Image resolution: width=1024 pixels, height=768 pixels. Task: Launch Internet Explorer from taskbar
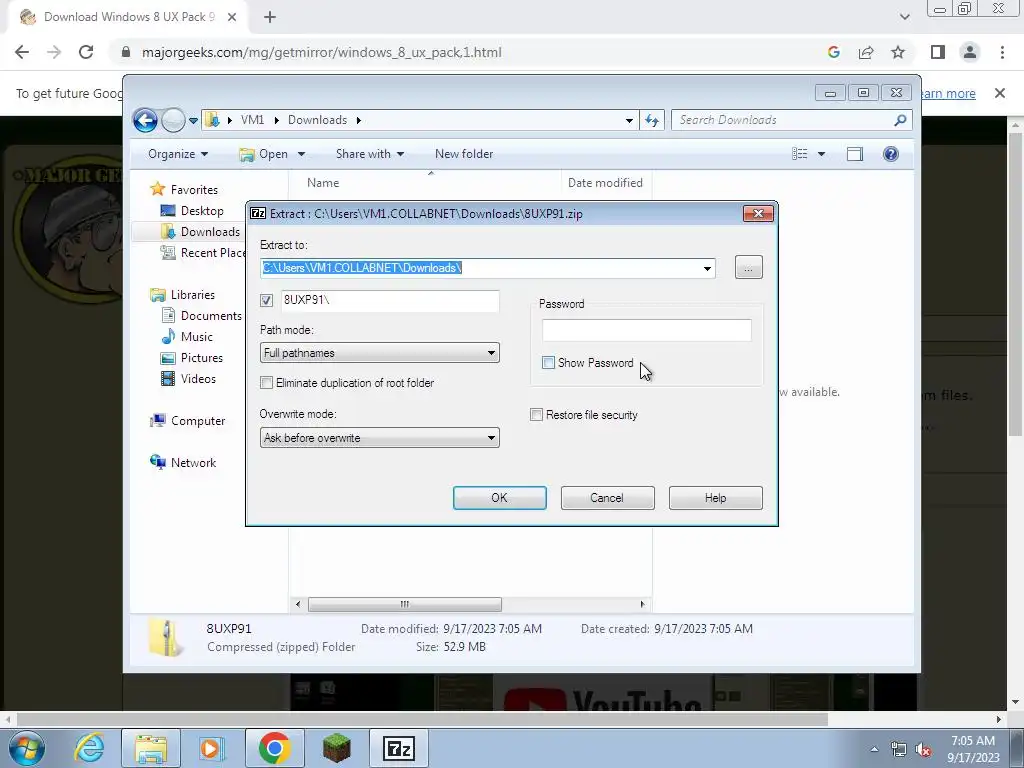click(x=89, y=748)
